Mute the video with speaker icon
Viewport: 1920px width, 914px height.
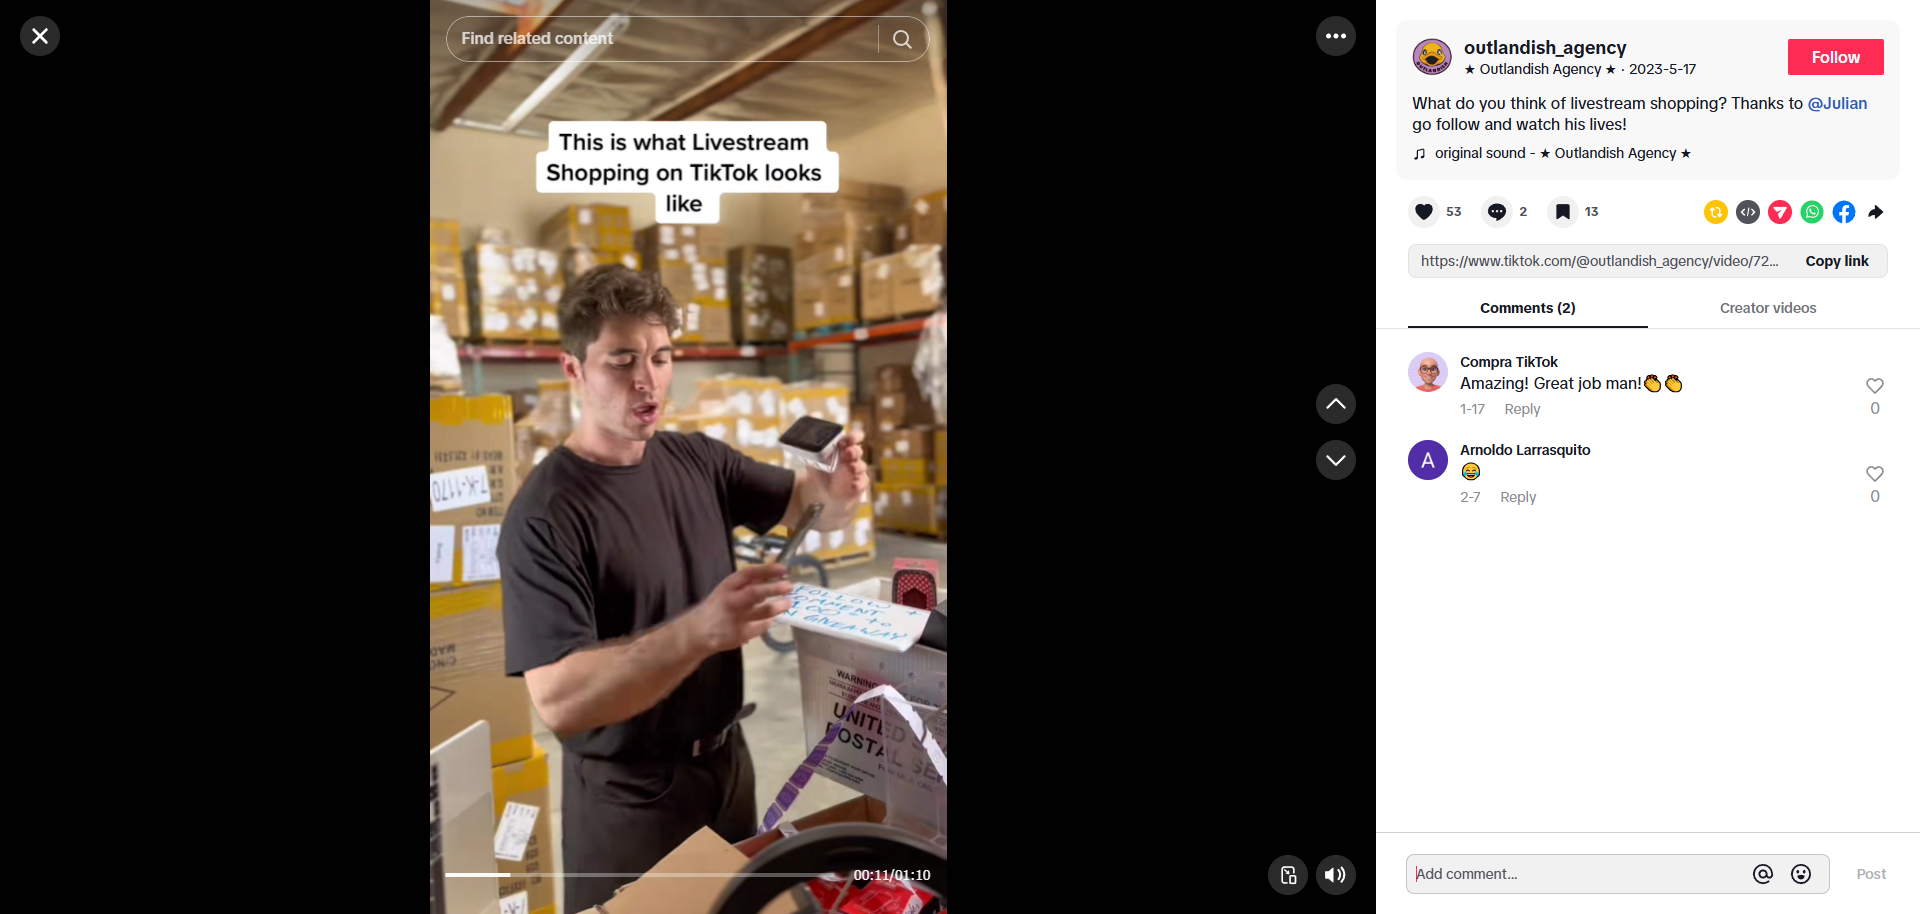pos(1336,875)
